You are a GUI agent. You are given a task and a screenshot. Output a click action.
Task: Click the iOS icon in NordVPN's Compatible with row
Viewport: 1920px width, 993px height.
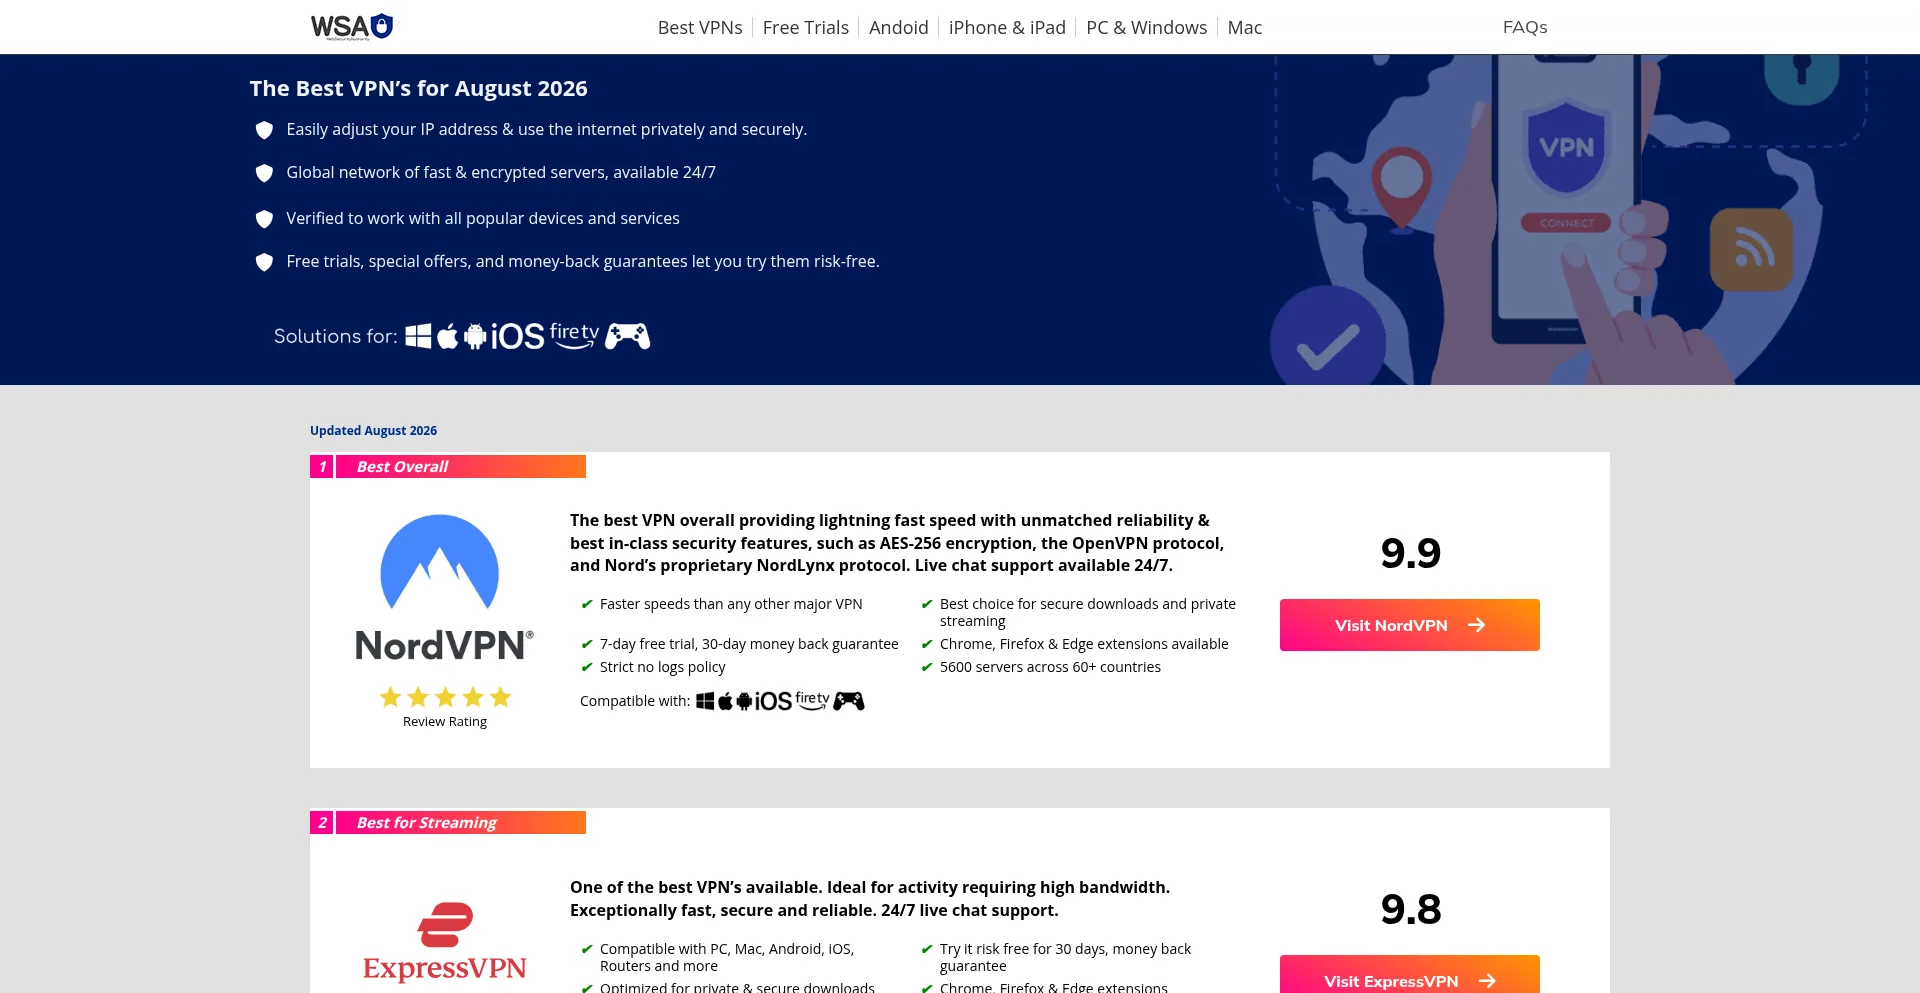pos(773,701)
